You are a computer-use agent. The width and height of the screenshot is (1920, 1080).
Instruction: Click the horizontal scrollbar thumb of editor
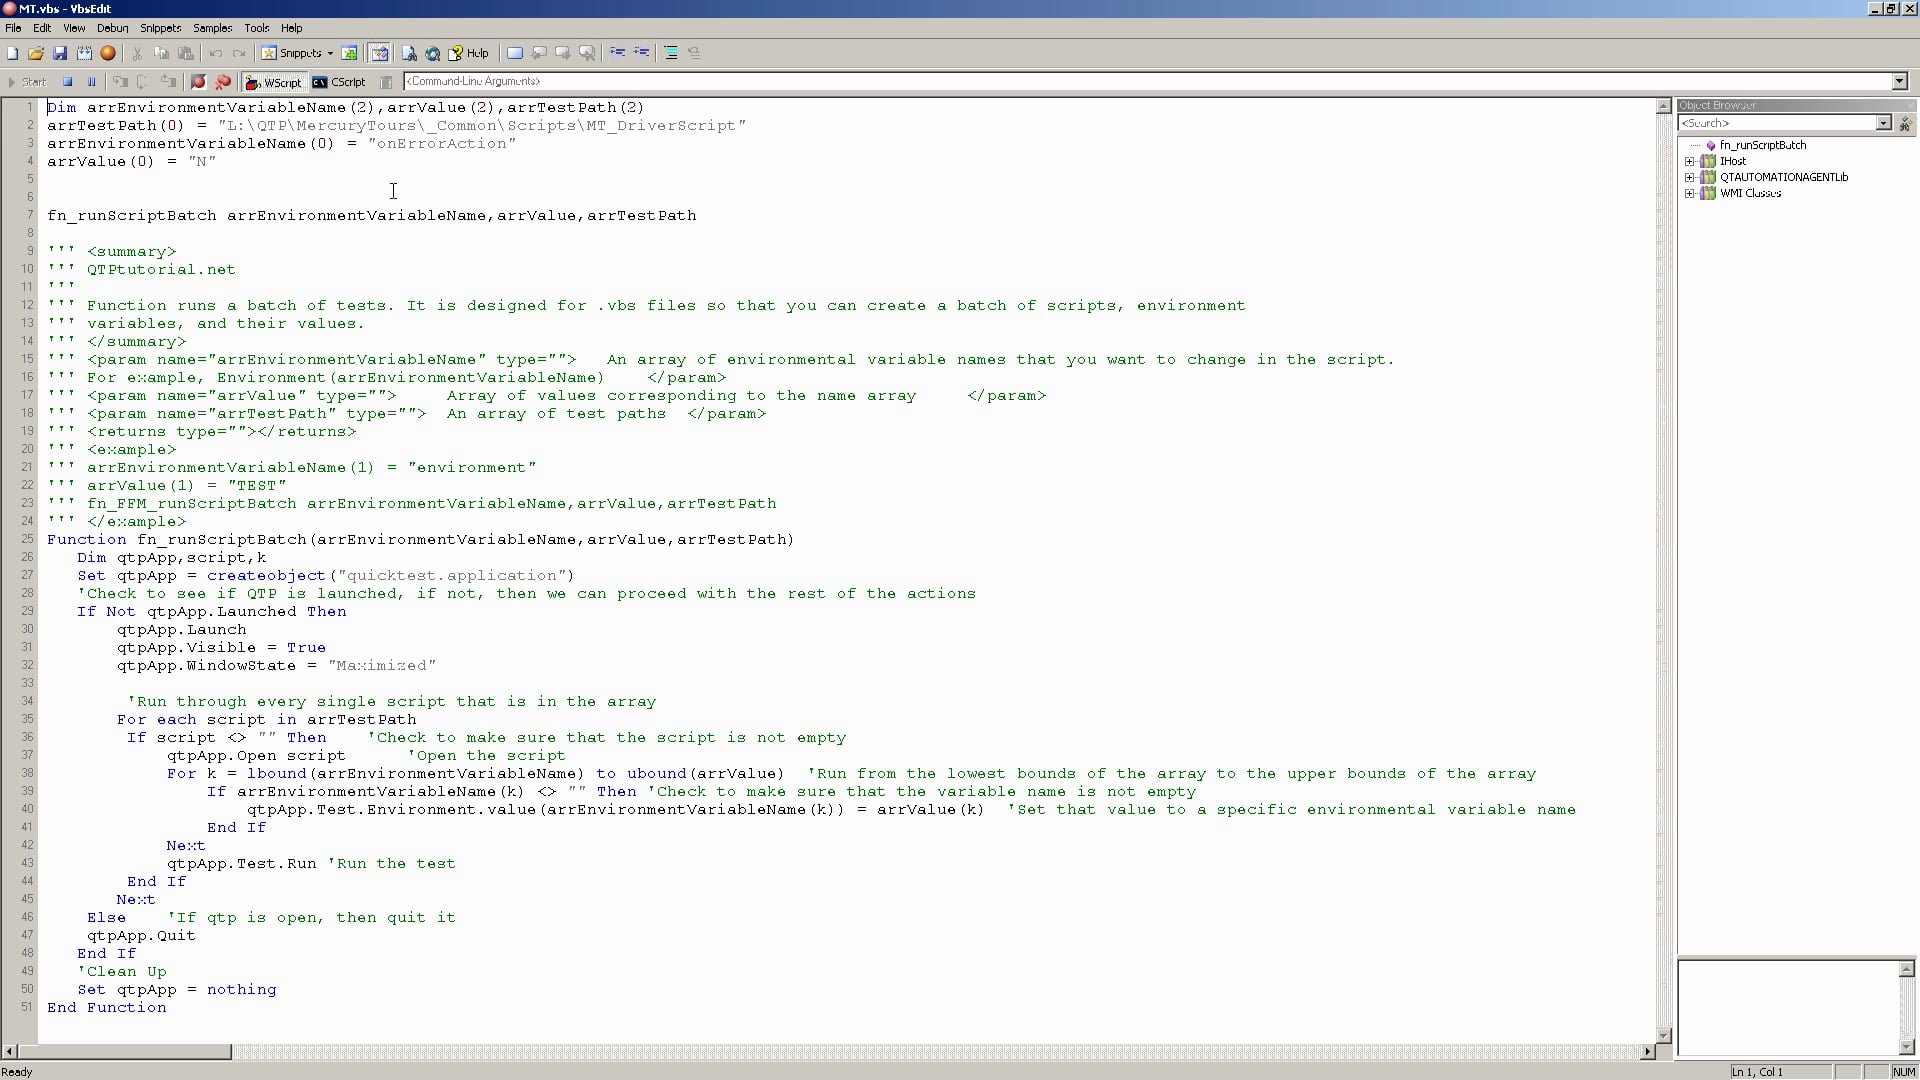click(x=125, y=1051)
